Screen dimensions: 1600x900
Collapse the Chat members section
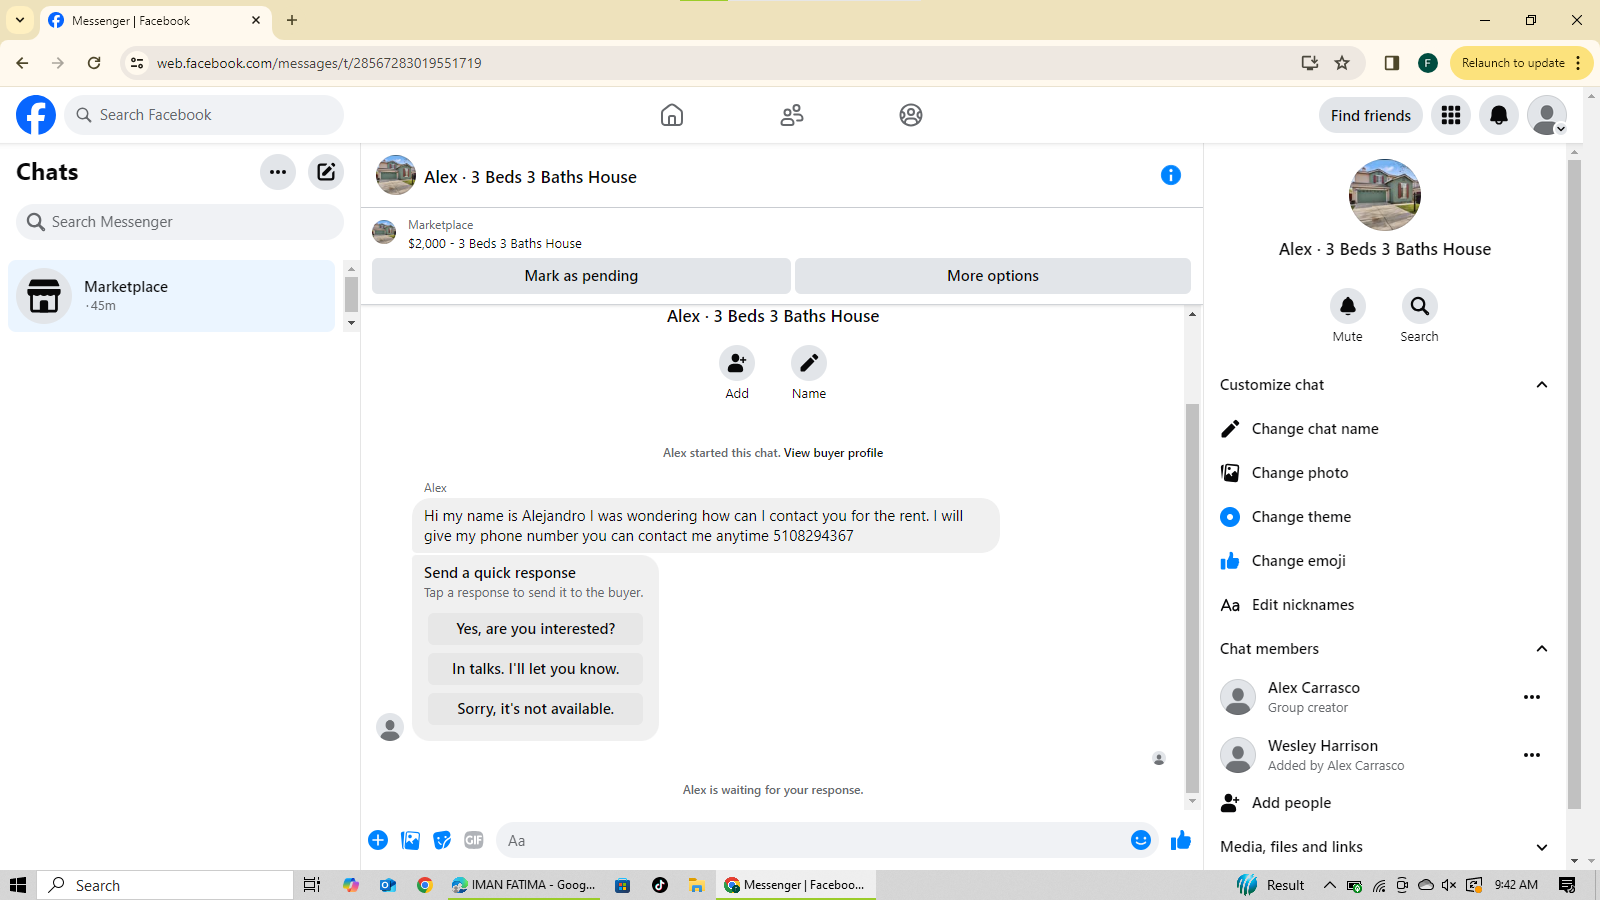[x=1542, y=649]
